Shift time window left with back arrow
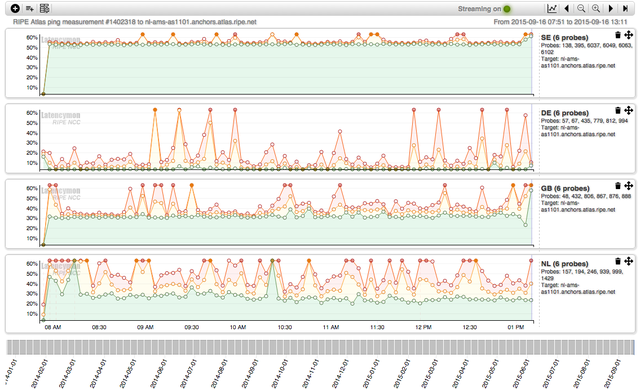 pyautogui.click(x=567, y=8)
